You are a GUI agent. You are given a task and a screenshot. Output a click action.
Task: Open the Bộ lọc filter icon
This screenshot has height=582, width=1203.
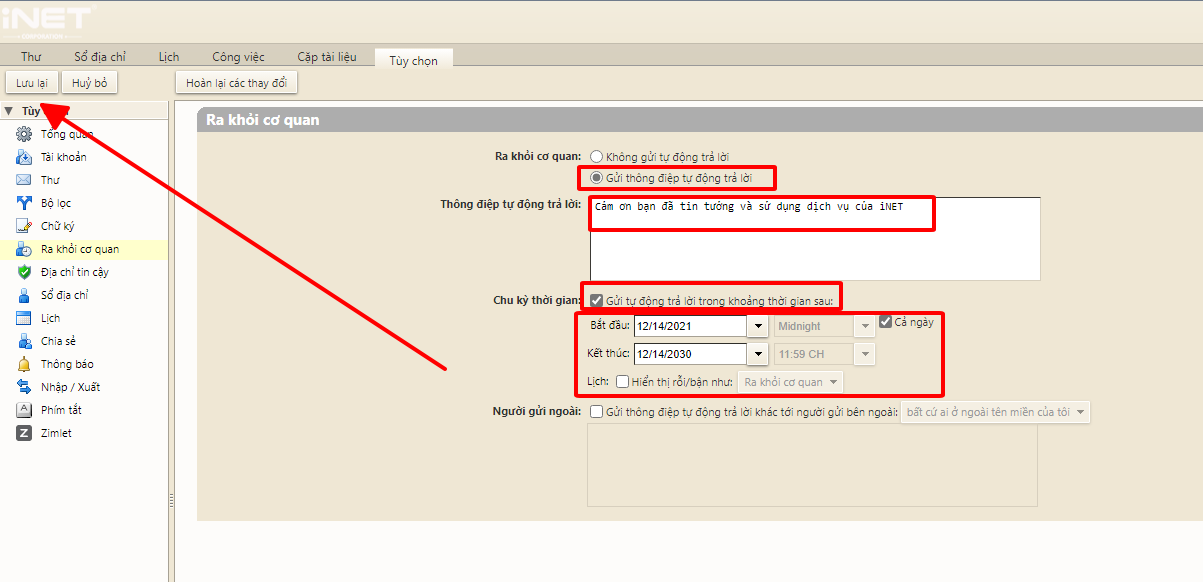coord(24,203)
